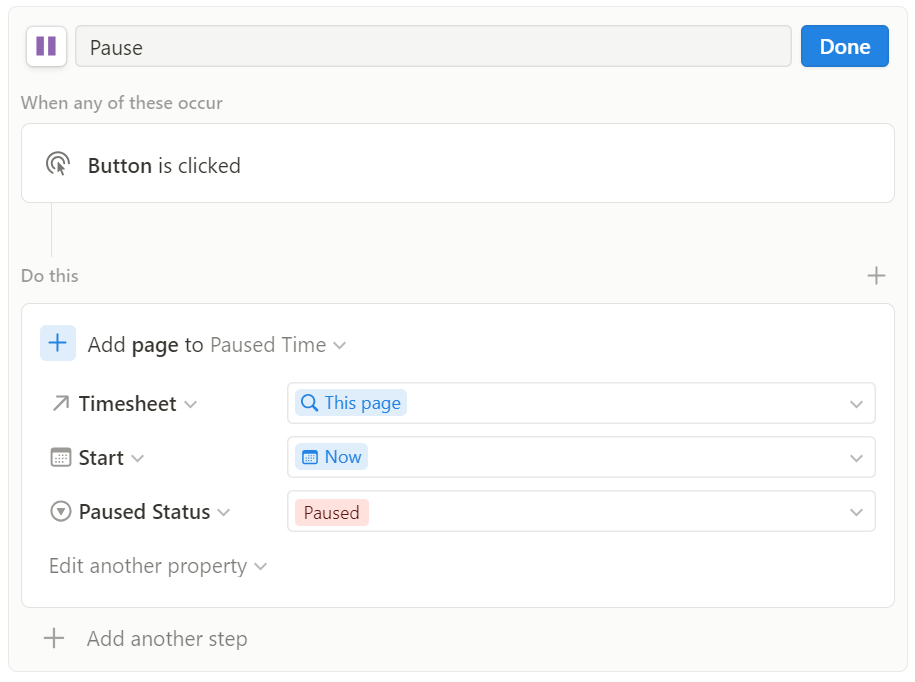Click the Paused Status select icon

click(61, 512)
